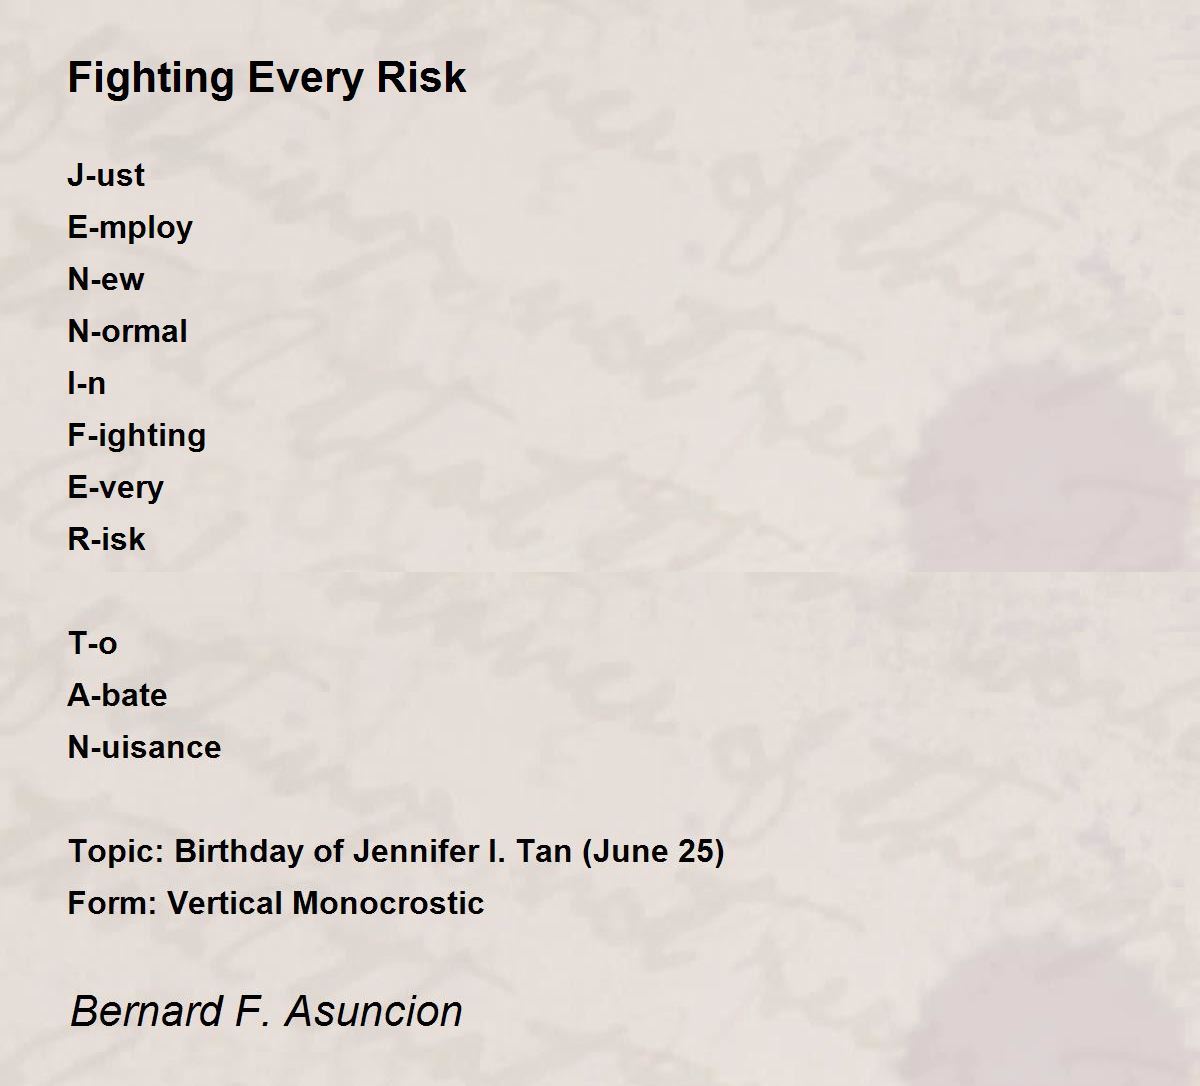Select the line J-ust
This screenshot has width=1200, height=1086.
coord(106,175)
